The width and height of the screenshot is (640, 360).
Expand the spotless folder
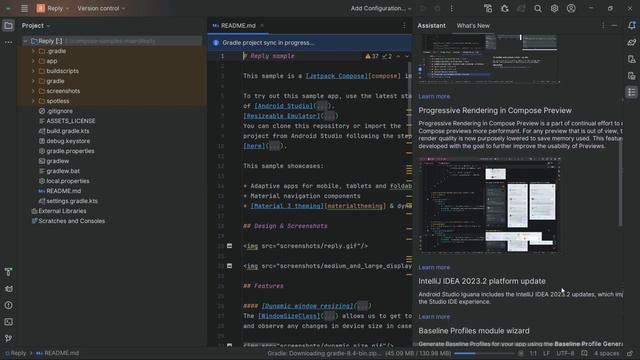[x=33, y=101]
